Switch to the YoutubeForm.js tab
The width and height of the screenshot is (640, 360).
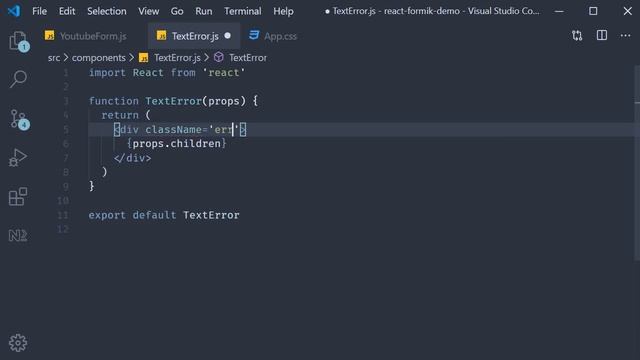point(92,36)
